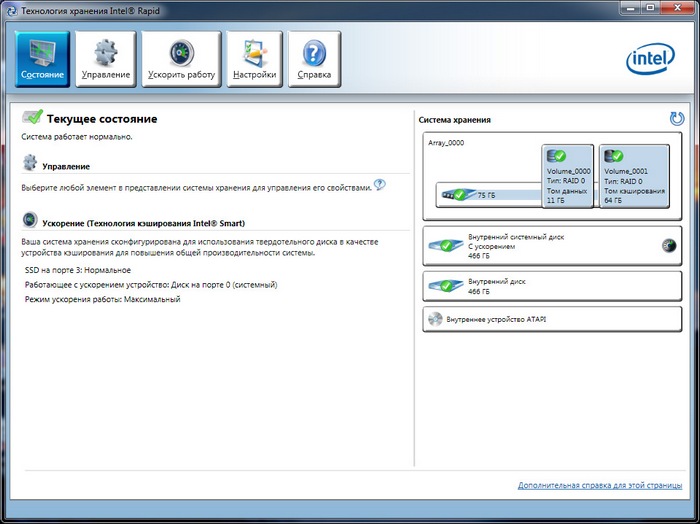Click the ATAPI disc icon
Image resolution: width=700 pixels, height=524 pixels.
(x=435, y=319)
